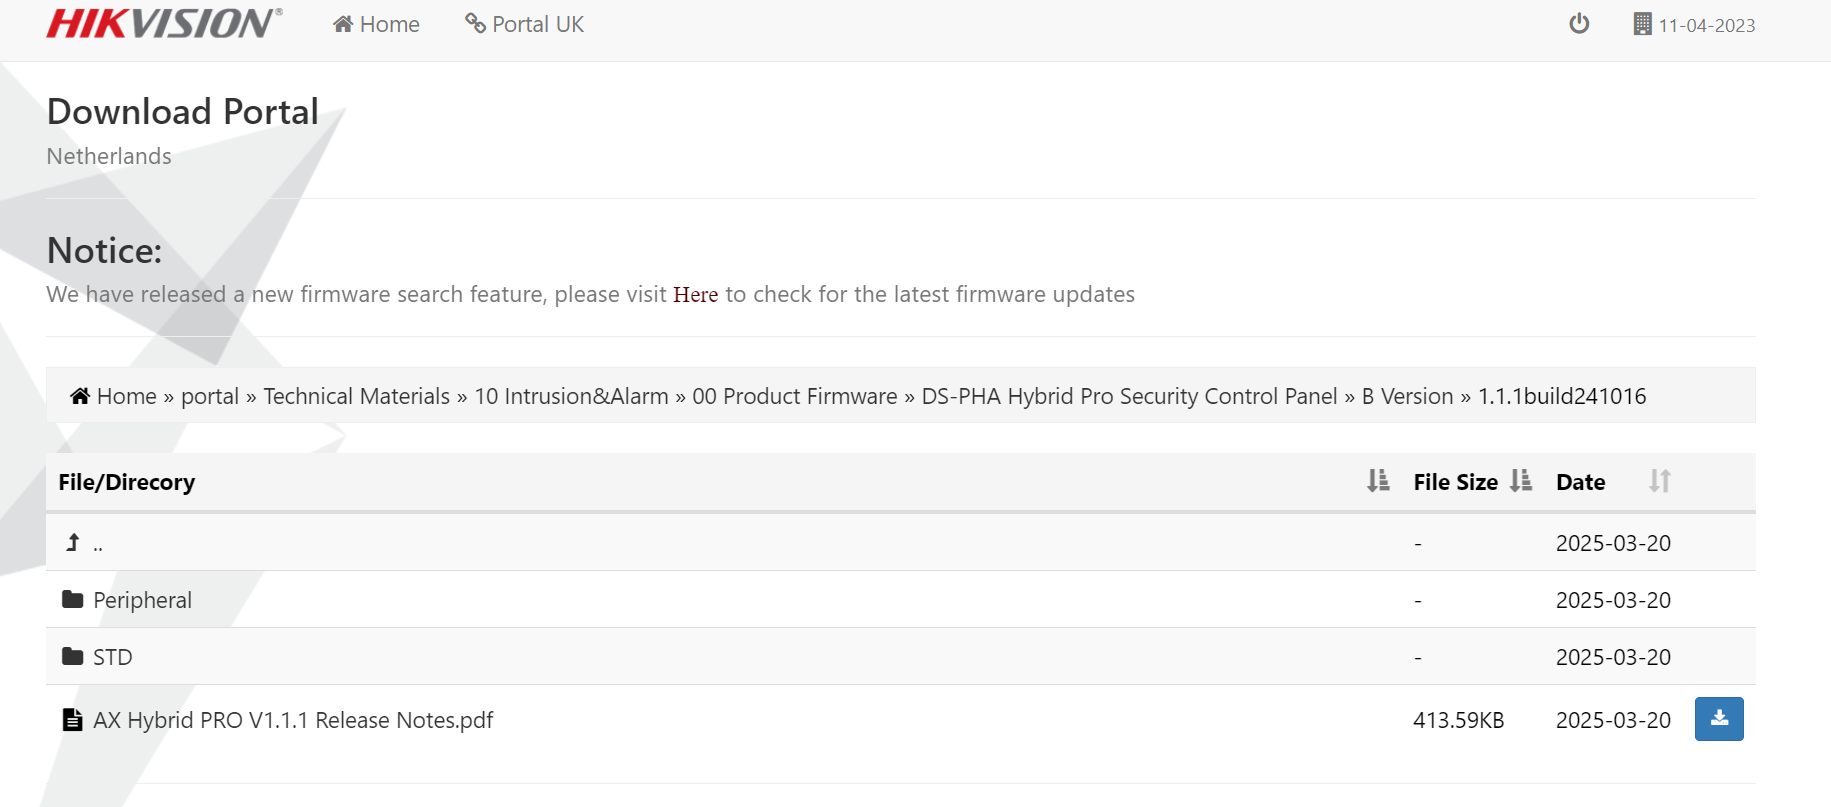Click the Peripheral folder icon

pyautogui.click(x=72, y=600)
